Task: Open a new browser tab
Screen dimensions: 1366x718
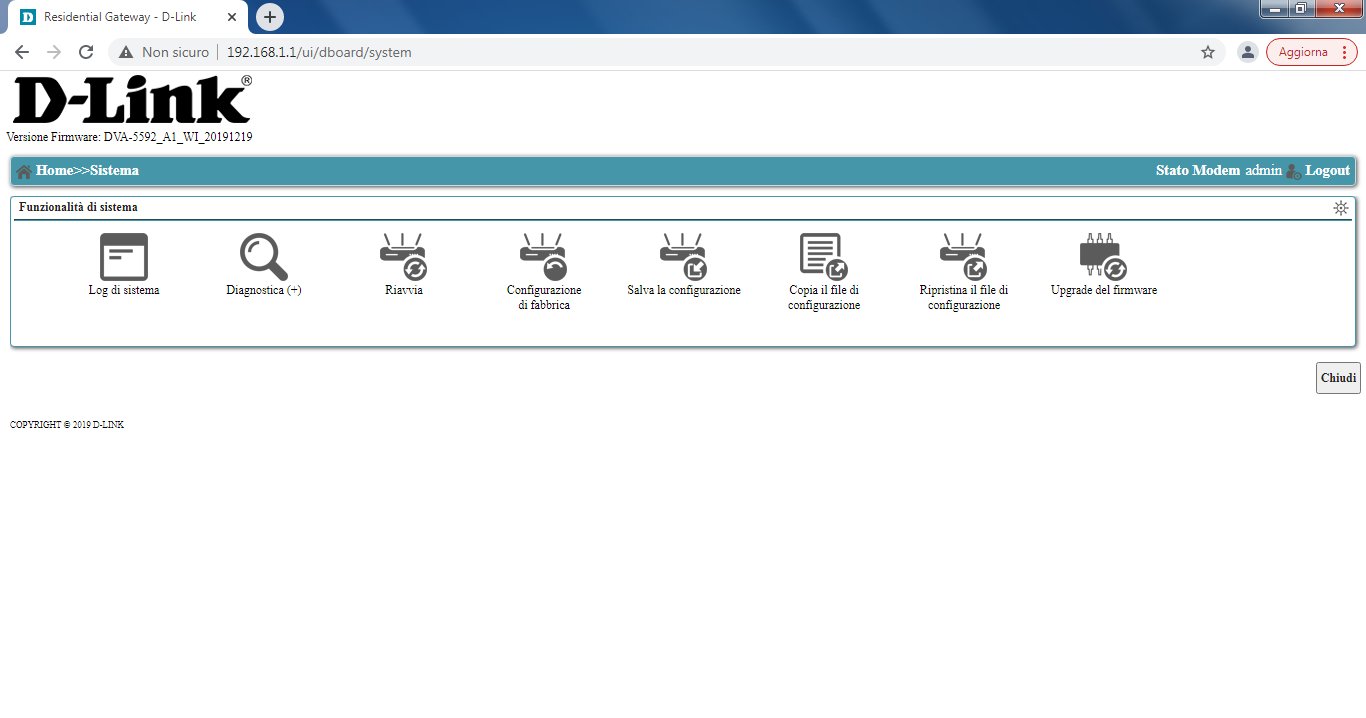Action: (270, 17)
